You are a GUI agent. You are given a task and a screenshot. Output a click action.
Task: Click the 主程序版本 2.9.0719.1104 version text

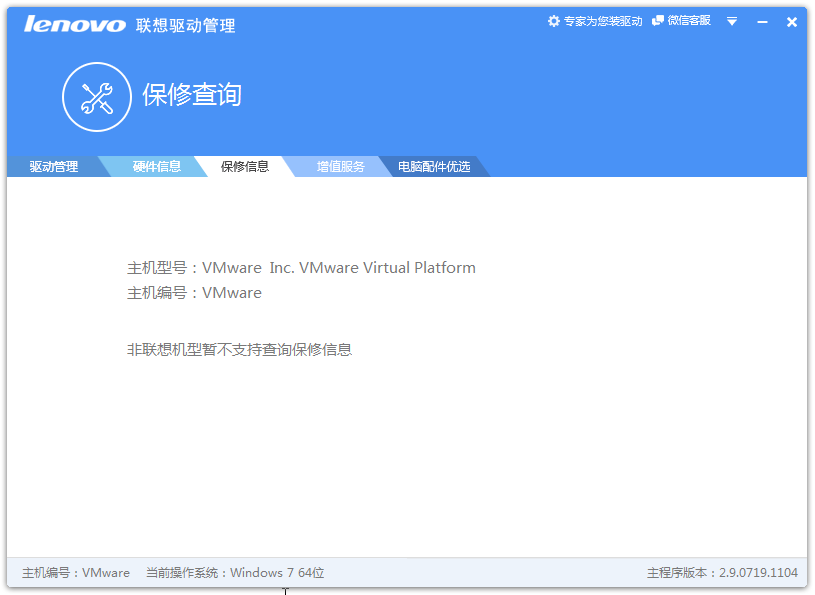pyautogui.click(x=722, y=573)
